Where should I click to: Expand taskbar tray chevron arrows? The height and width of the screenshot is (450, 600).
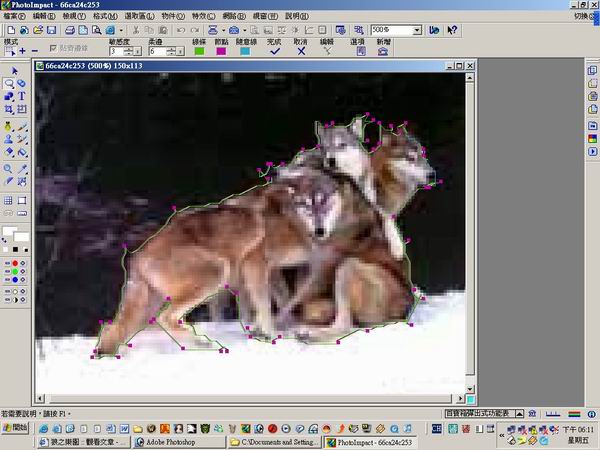(x=502, y=435)
